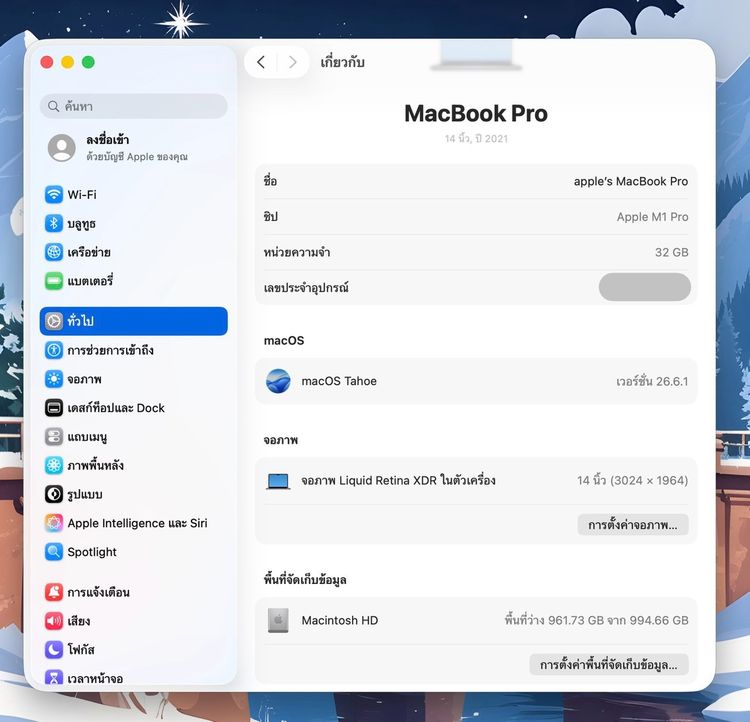Viewport: 750px width, 722px height.
Task: Open Wi-Fi settings icon in sidebar
Action: tap(54, 195)
